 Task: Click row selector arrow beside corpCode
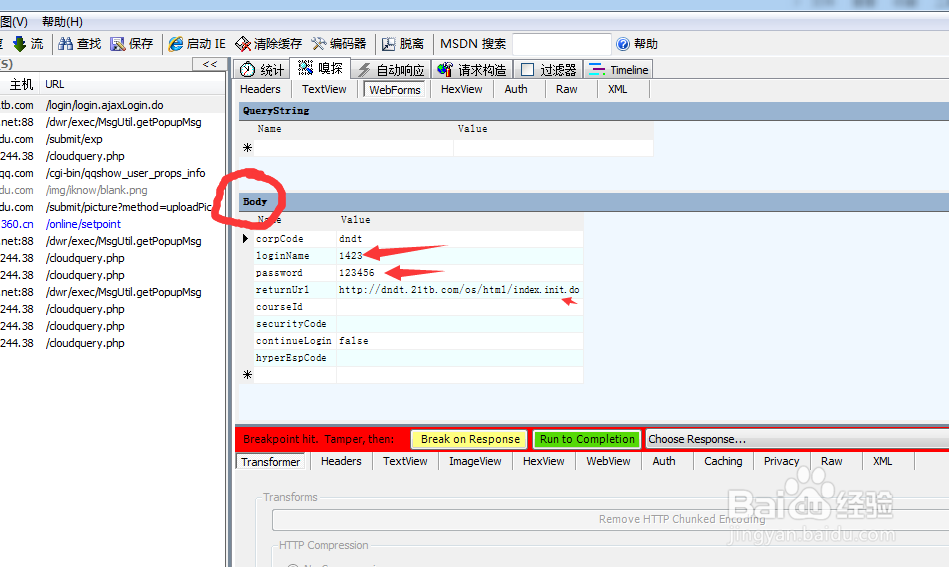pos(245,238)
